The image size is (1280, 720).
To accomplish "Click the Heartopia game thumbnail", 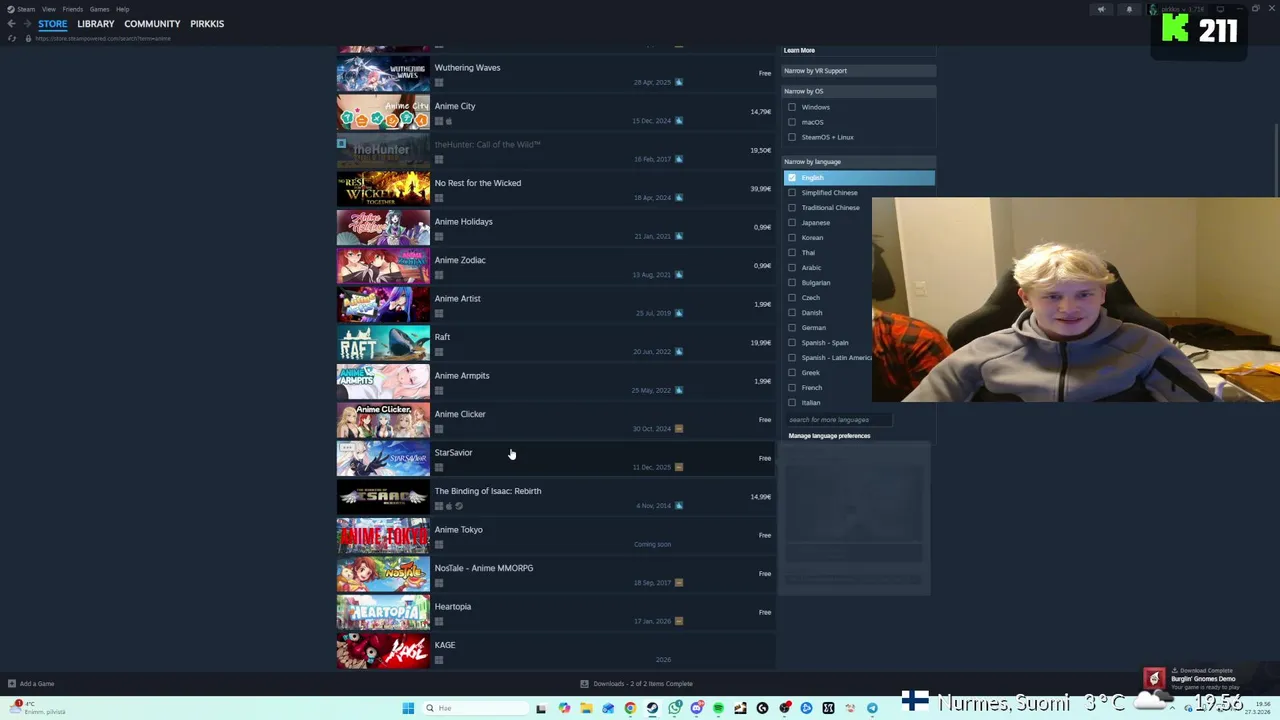I will pyautogui.click(x=383, y=613).
